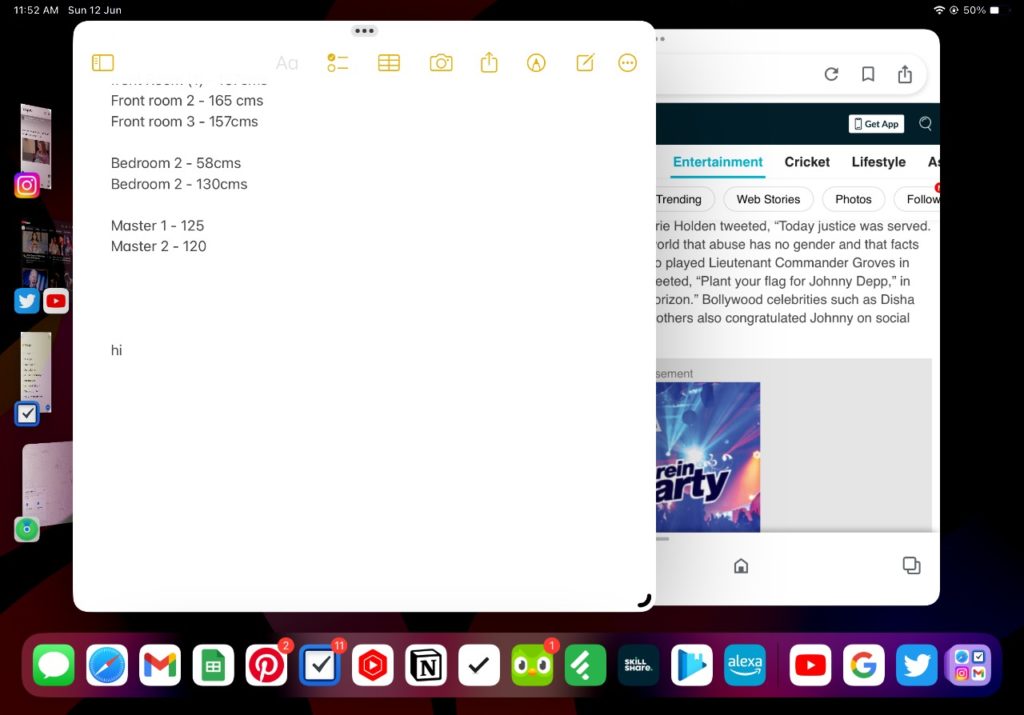Switch to the Cricket tab
The image size is (1024, 715).
click(807, 162)
